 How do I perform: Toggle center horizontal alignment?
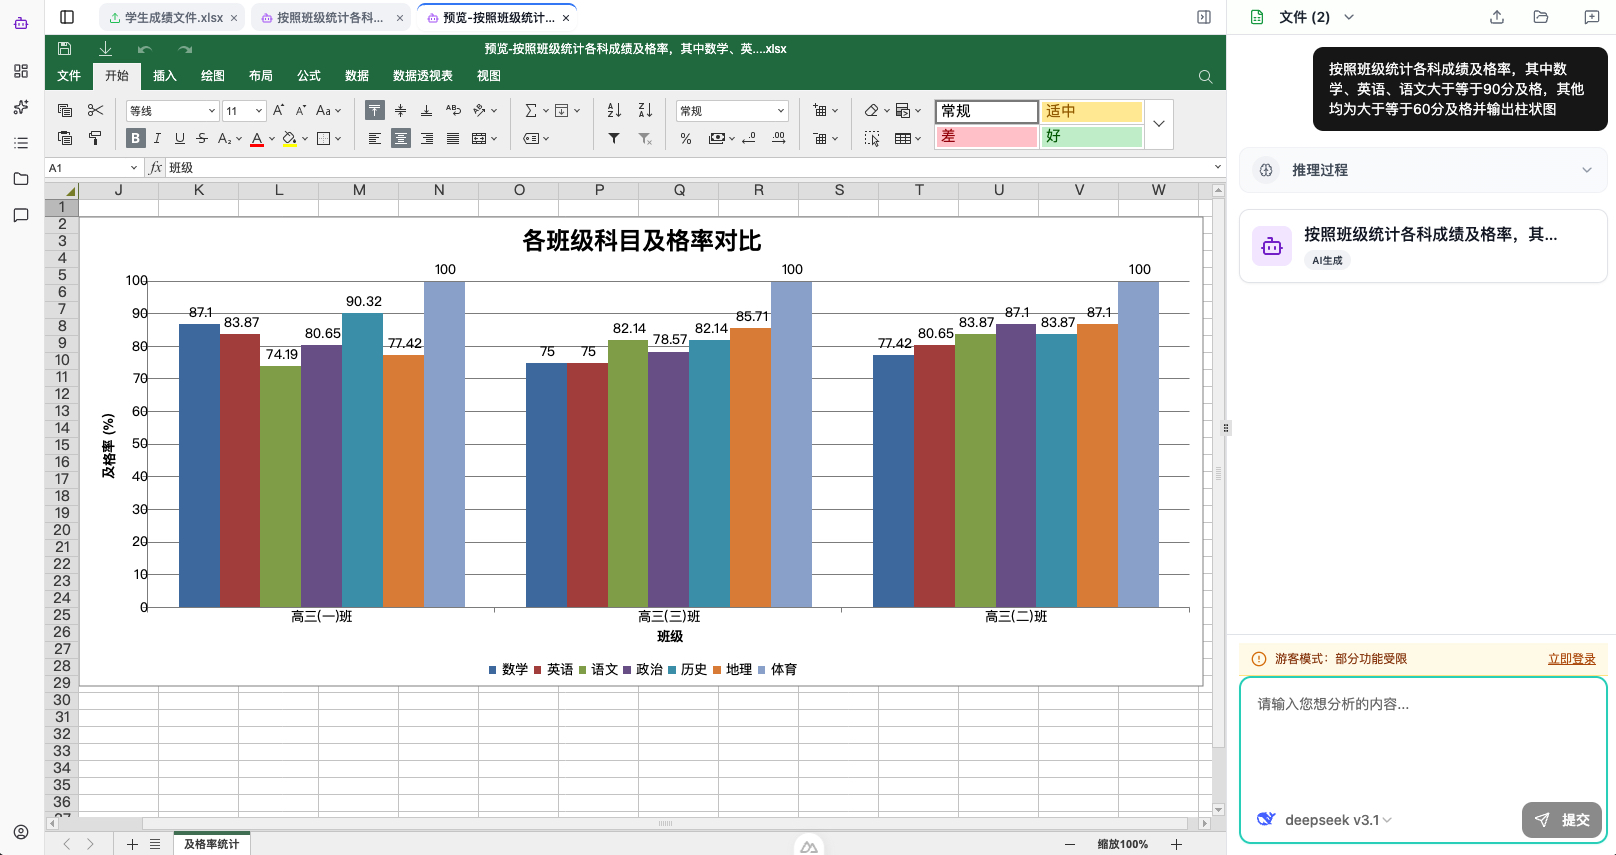click(400, 138)
